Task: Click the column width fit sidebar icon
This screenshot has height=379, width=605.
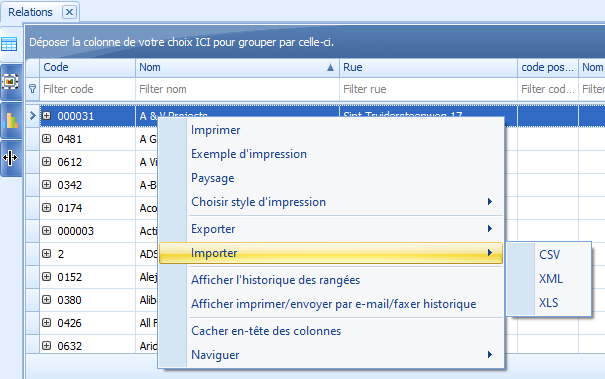Action: coord(10,157)
